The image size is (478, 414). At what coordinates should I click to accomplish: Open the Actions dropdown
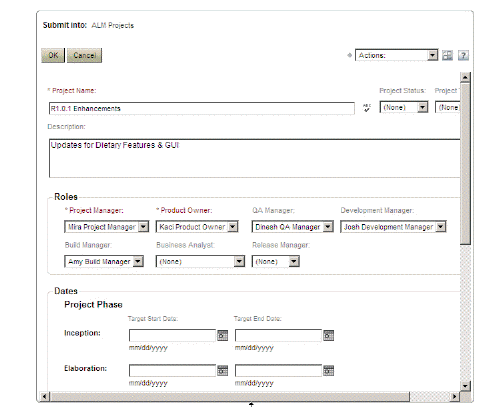(396, 55)
